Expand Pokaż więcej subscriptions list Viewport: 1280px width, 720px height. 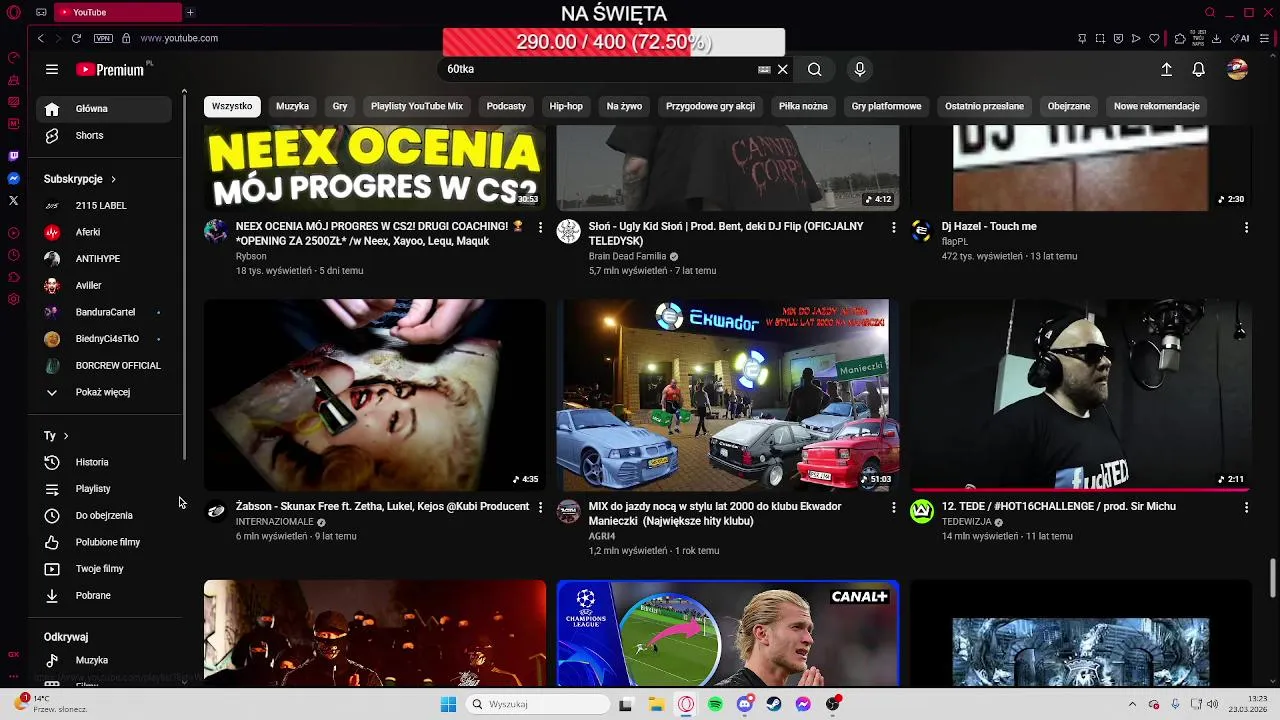click(103, 392)
